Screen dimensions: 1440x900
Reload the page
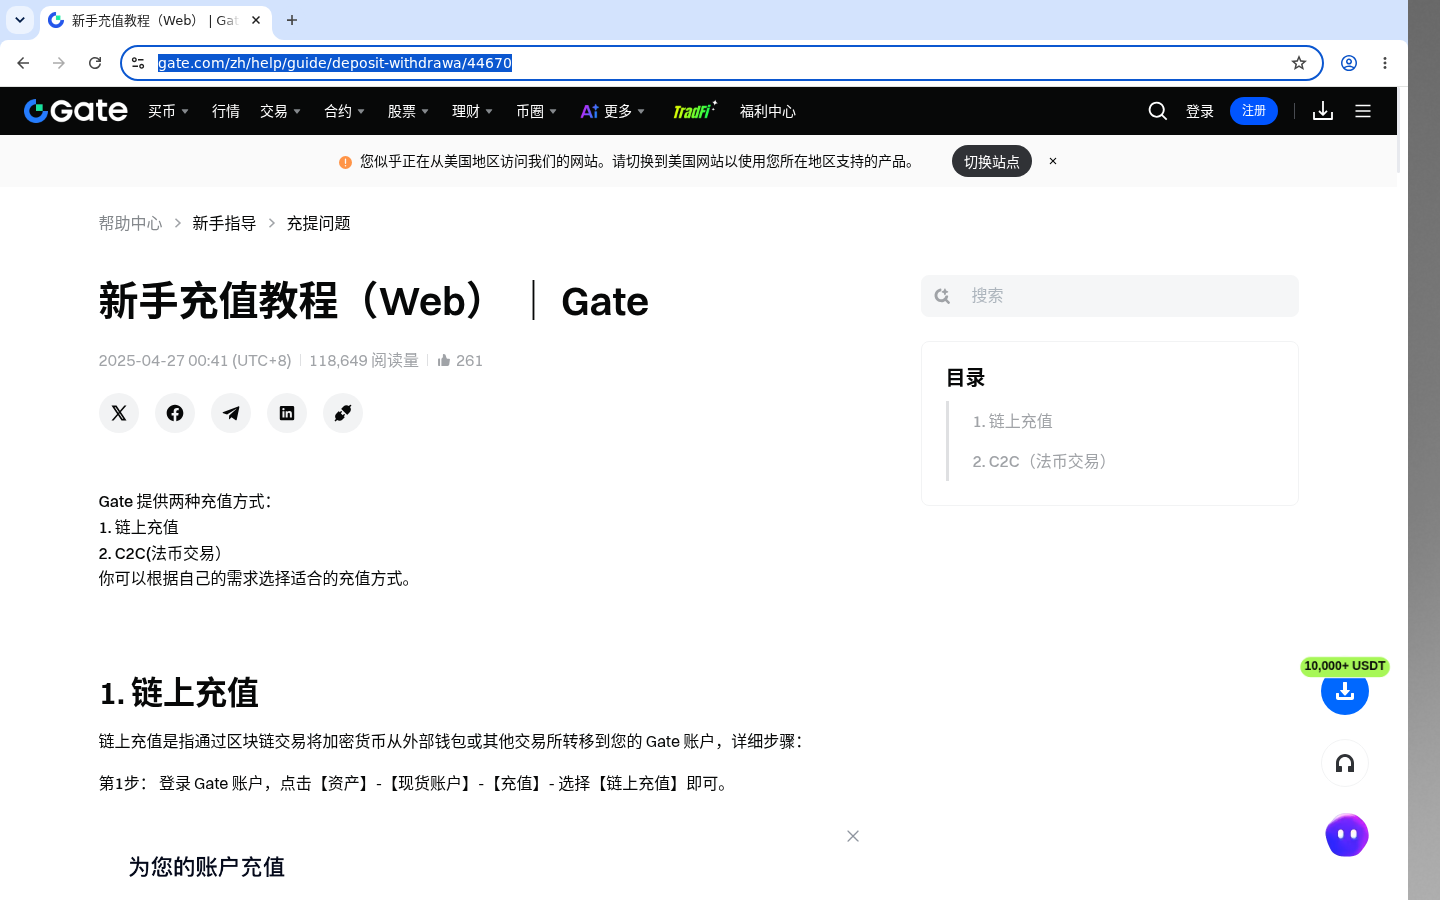pos(95,63)
